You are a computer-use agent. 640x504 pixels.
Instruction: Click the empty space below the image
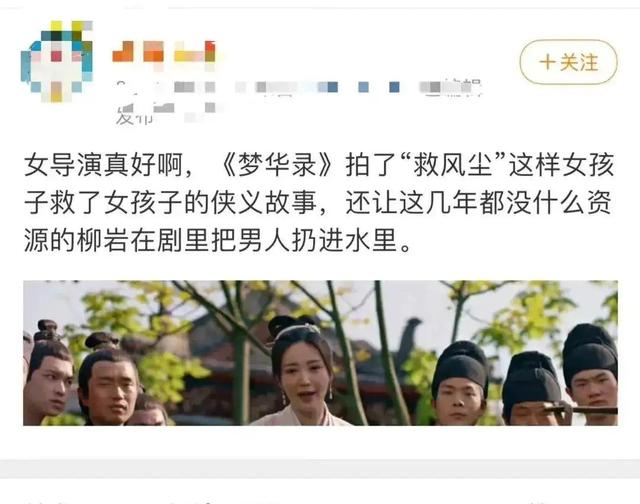pos(320,442)
